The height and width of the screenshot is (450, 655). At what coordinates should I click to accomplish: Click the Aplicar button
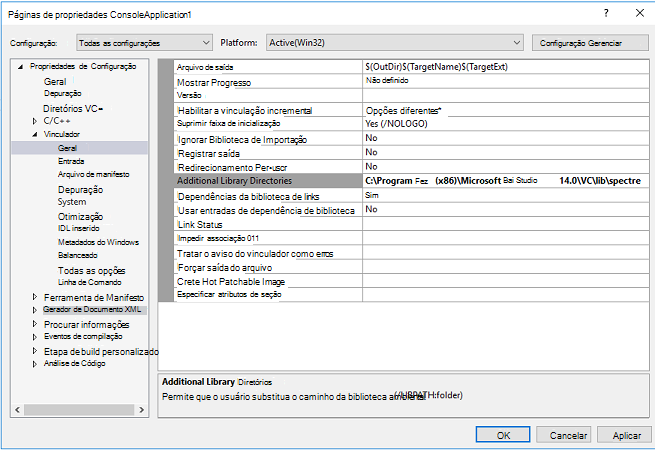(624, 435)
